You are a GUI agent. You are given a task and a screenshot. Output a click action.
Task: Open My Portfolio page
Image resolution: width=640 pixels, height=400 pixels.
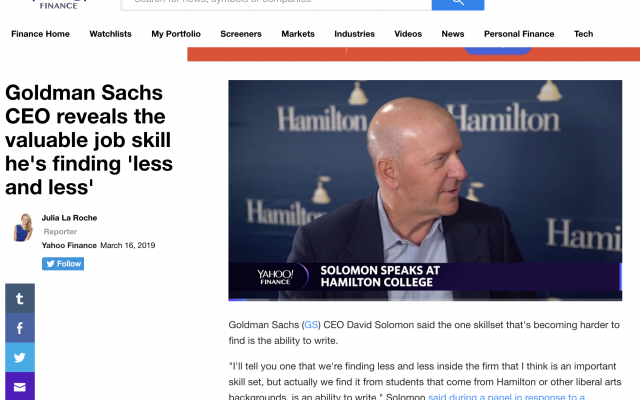click(x=175, y=34)
